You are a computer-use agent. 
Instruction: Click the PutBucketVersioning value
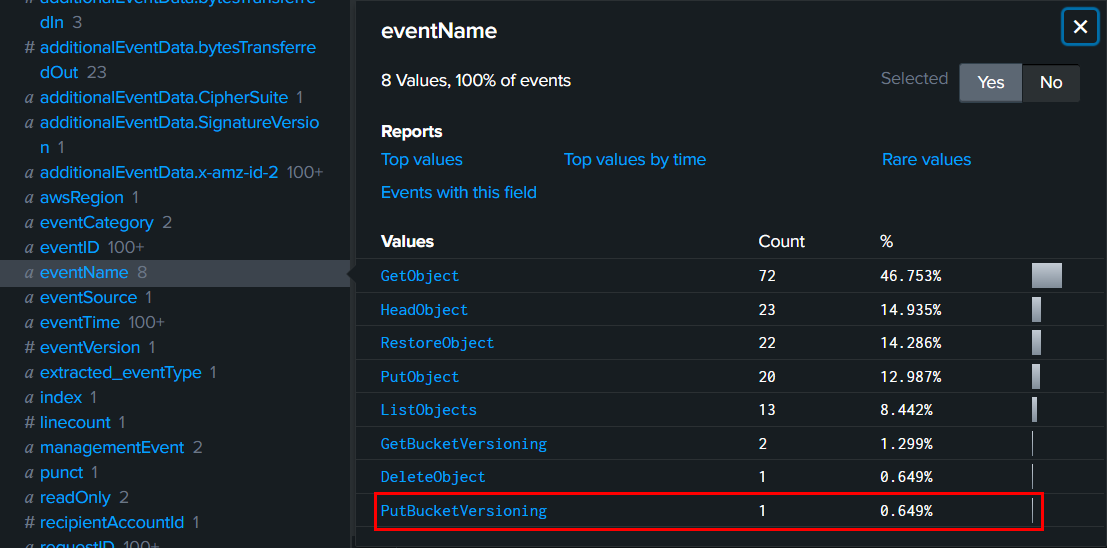tap(463, 511)
